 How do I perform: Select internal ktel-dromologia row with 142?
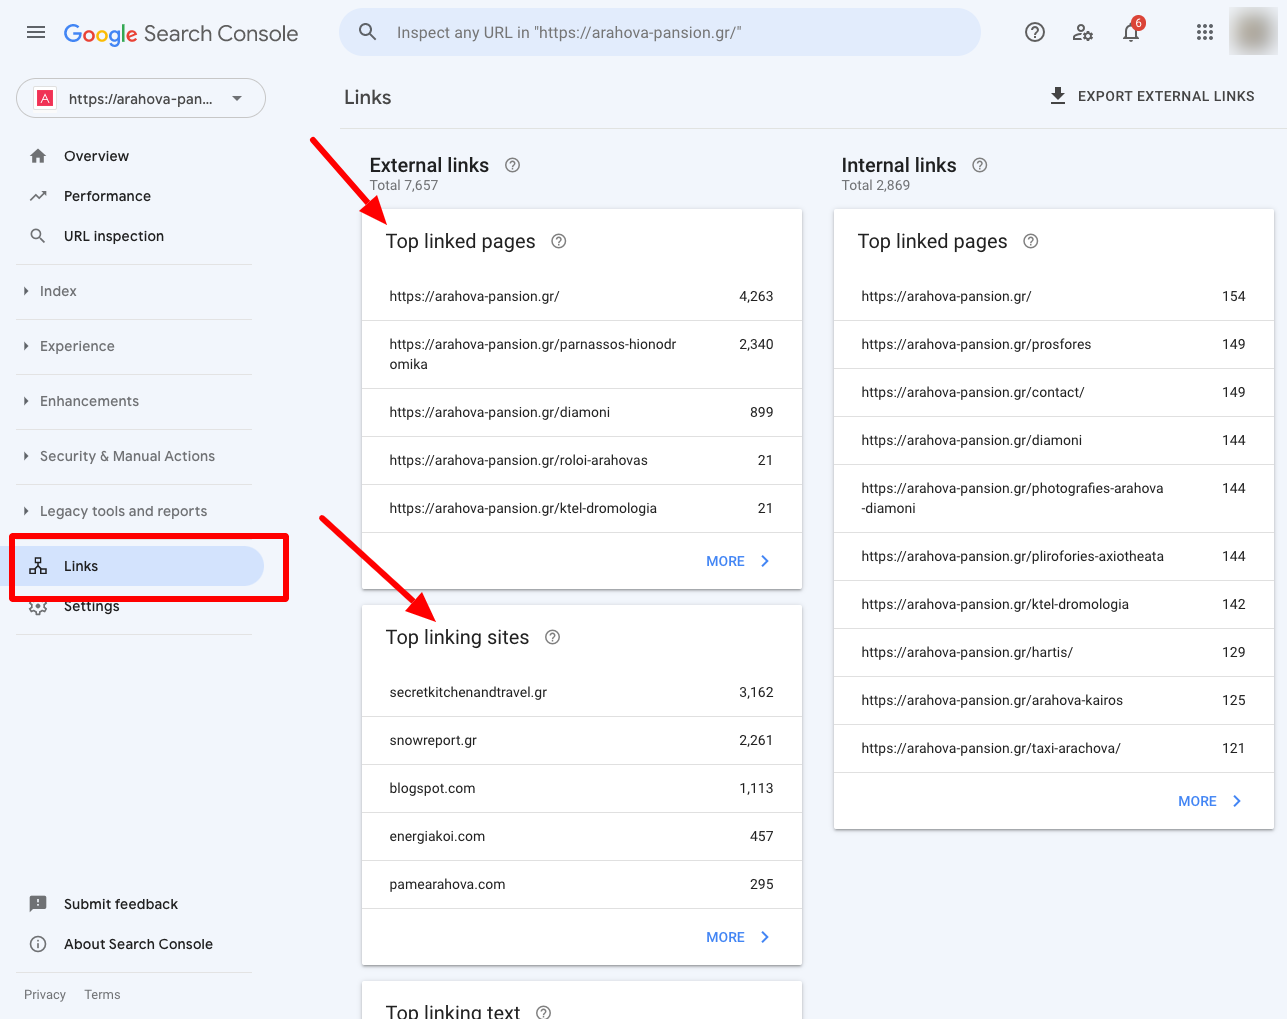tap(1054, 604)
